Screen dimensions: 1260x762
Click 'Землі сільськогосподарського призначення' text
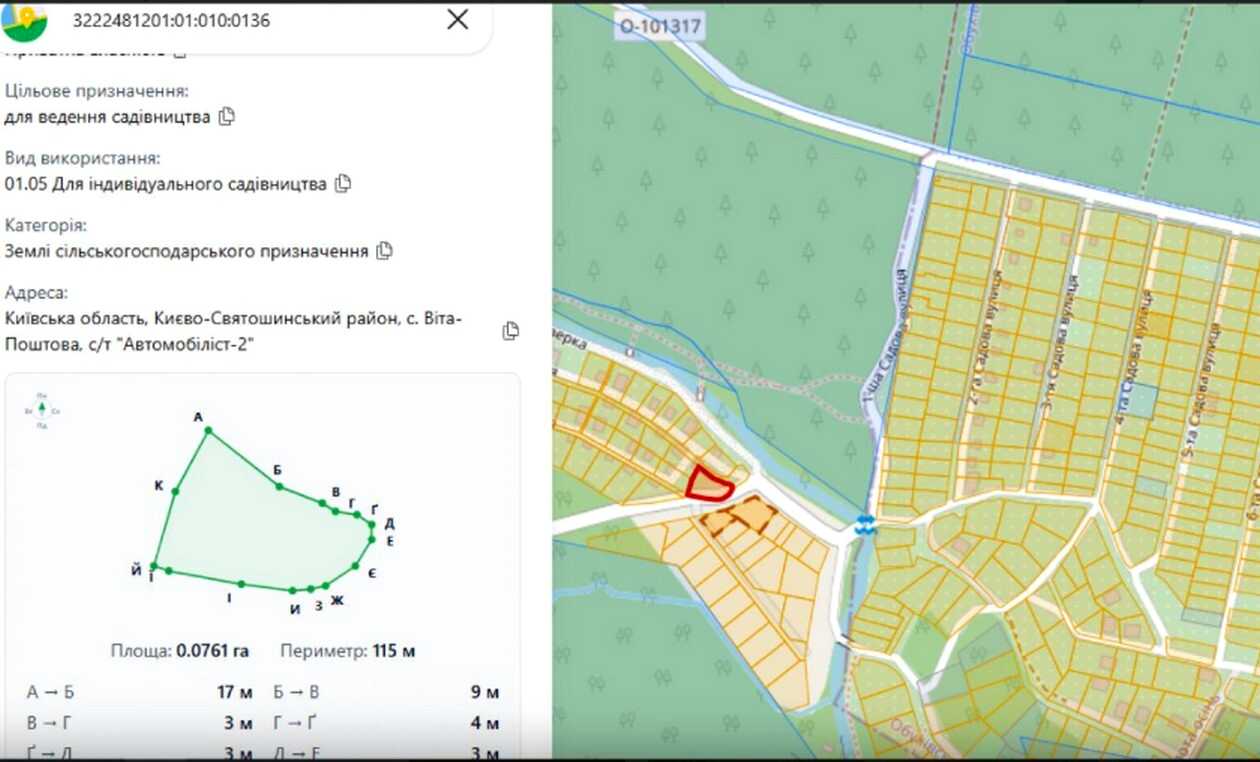coord(186,251)
